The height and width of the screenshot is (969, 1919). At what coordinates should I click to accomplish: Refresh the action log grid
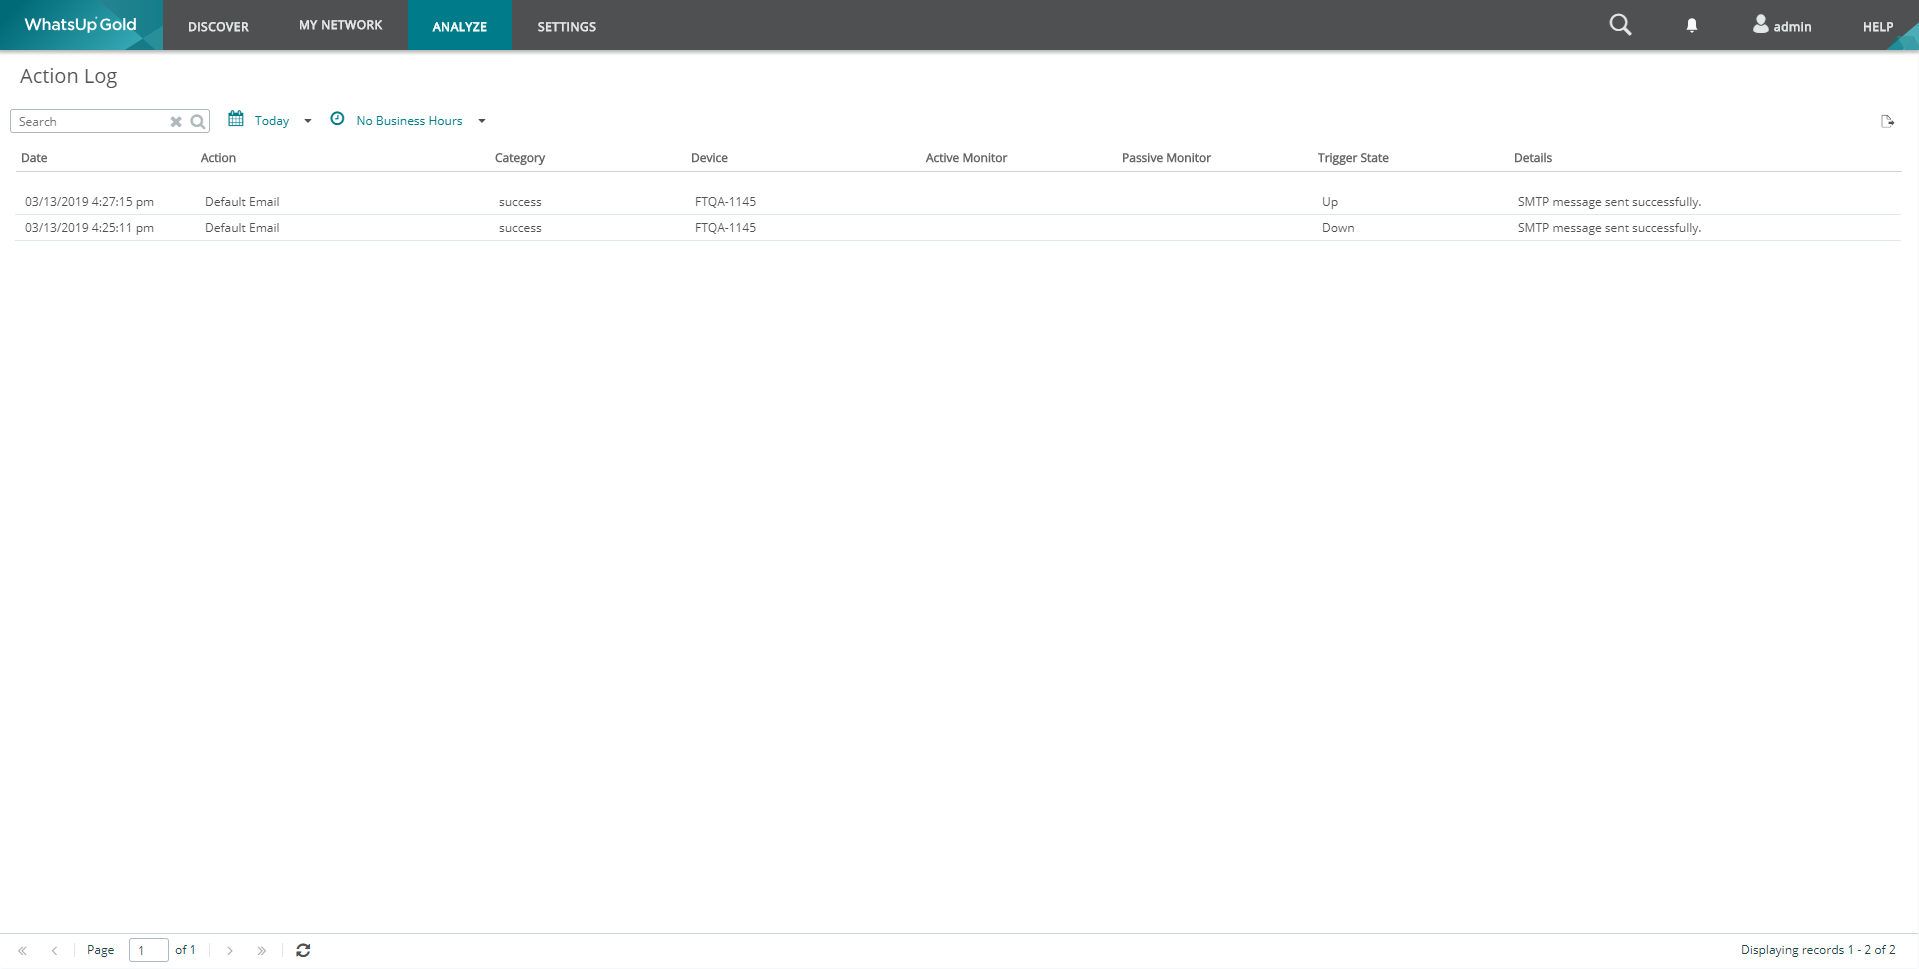[303, 950]
